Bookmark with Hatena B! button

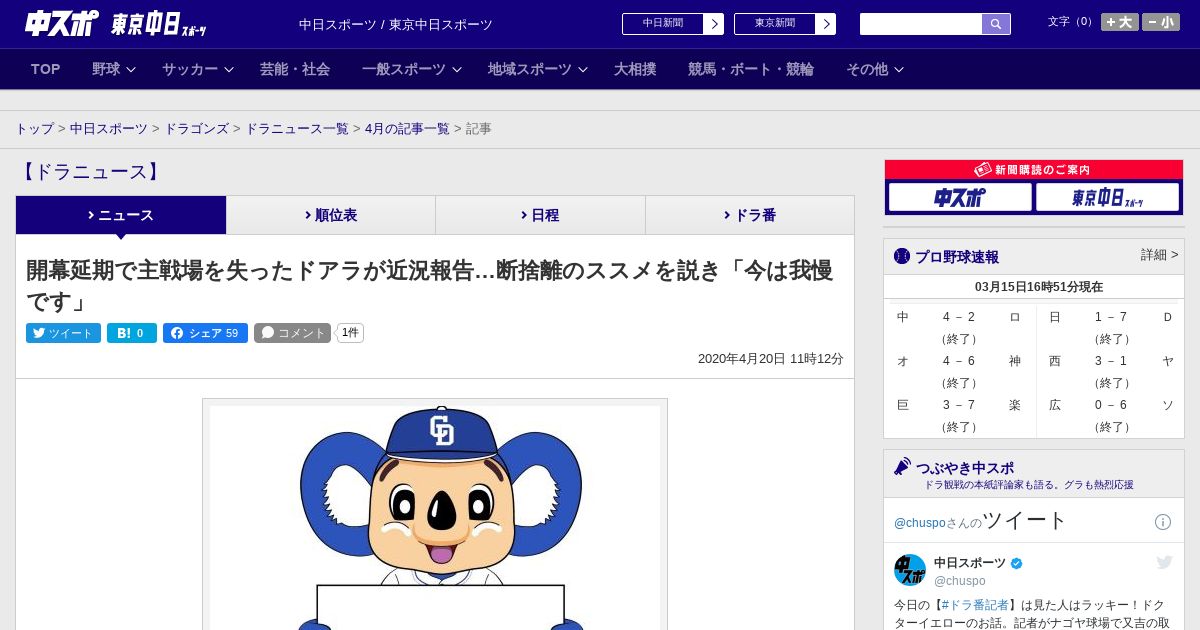(132, 333)
